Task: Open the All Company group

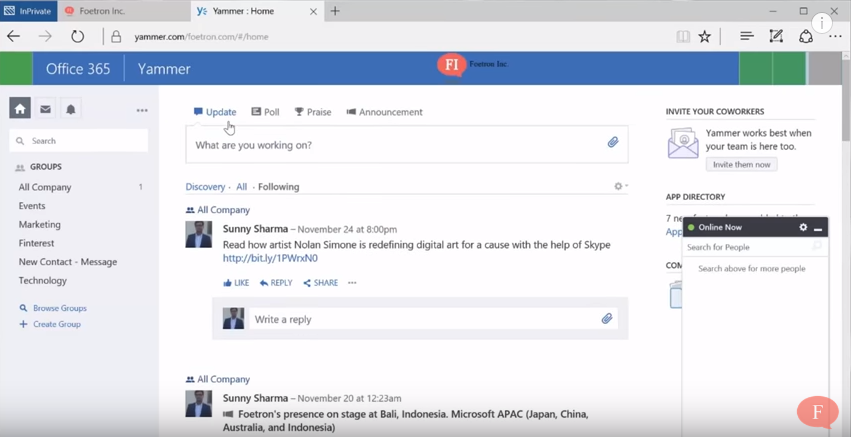Action: pyautogui.click(x=45, y=187)
